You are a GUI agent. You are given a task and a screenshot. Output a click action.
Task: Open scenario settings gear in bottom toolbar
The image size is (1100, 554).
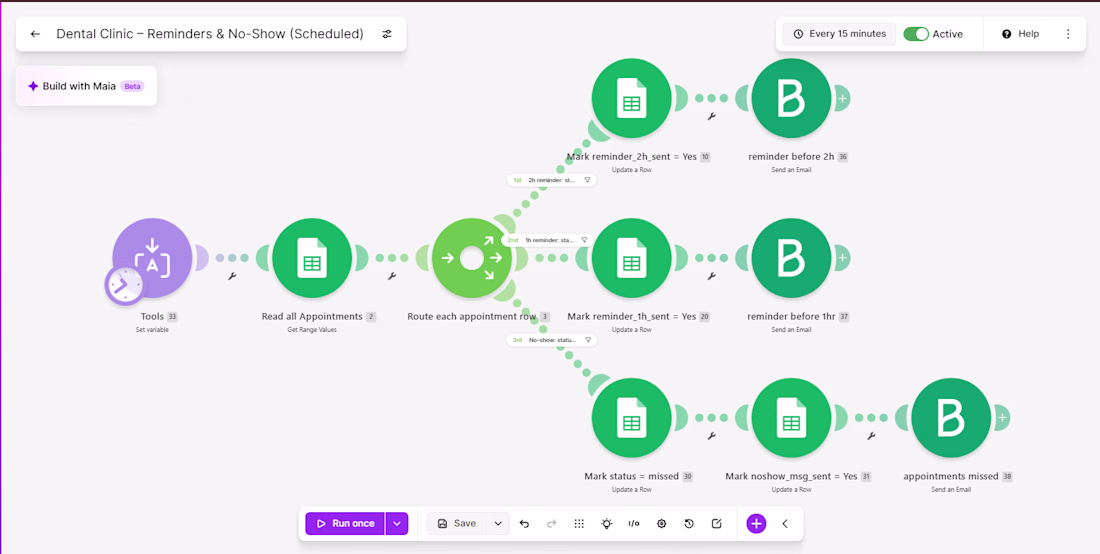pyautogui.click(x=661, y=523)
